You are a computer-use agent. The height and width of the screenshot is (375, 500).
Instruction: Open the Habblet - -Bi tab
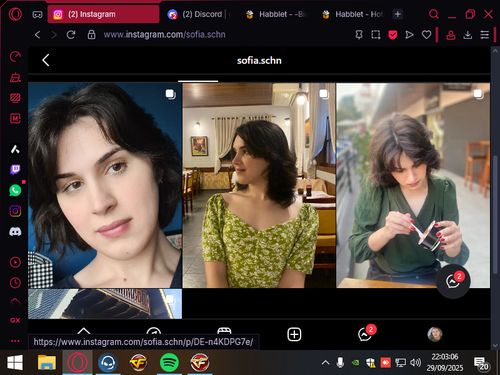(x=276, y=14)
